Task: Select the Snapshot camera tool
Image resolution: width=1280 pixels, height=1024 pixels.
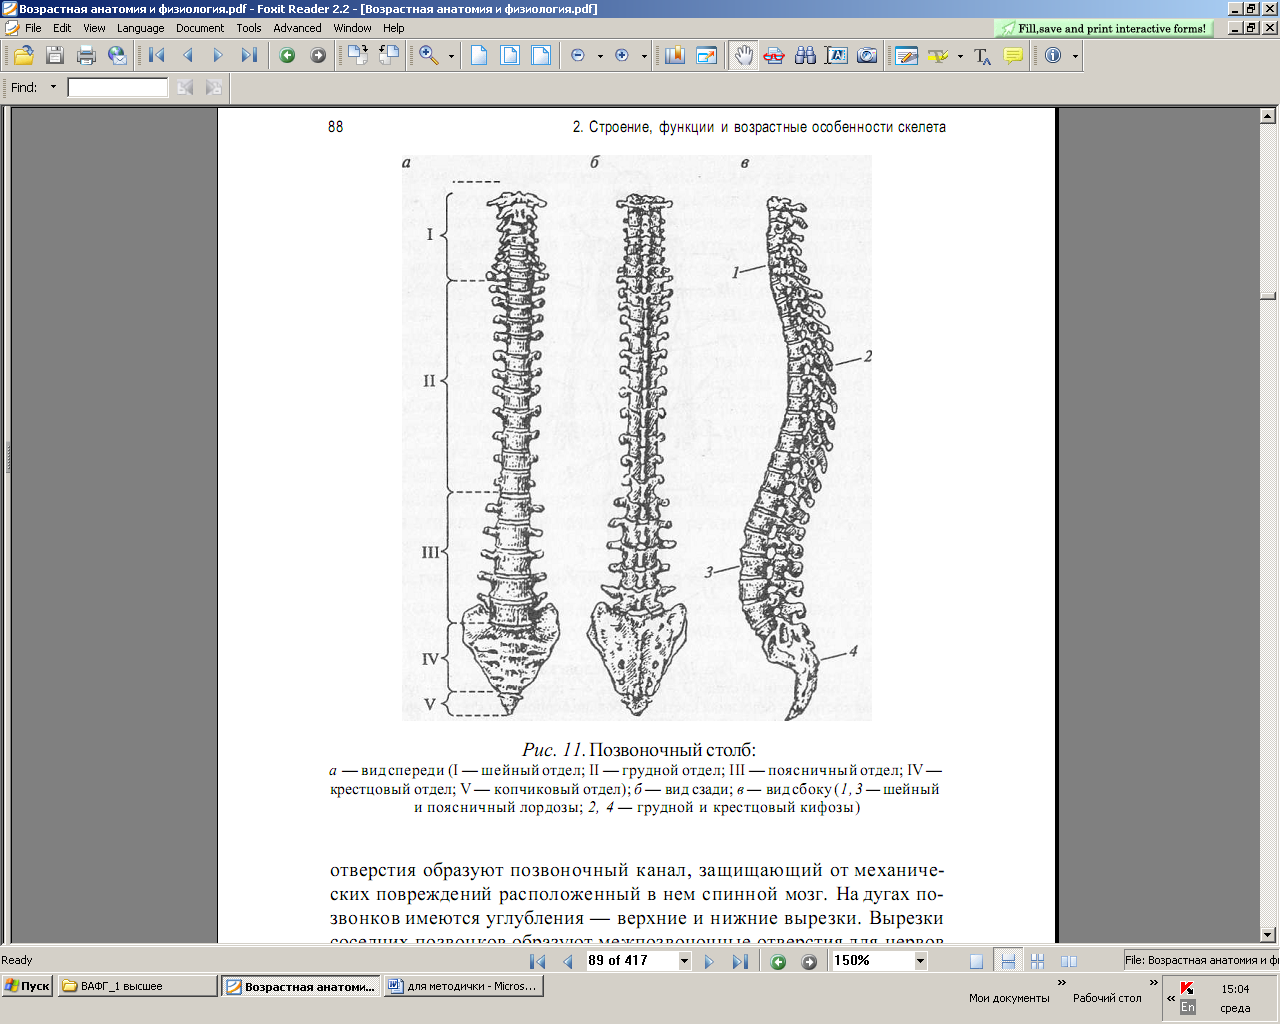Action: click(x=867, y=56)
